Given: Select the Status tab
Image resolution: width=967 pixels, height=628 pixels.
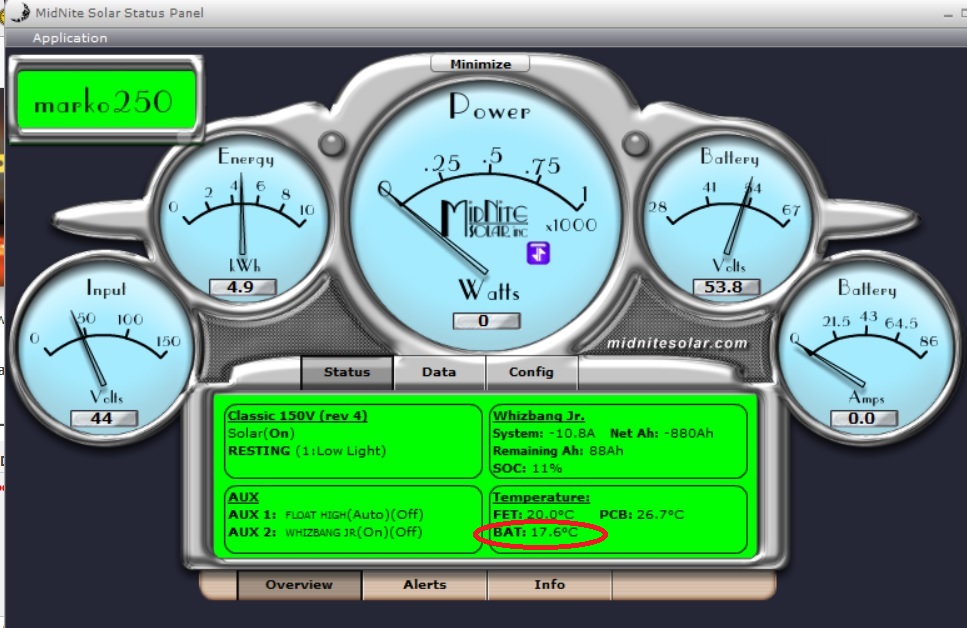Looking at the screenshot, I should click(347, 372).
